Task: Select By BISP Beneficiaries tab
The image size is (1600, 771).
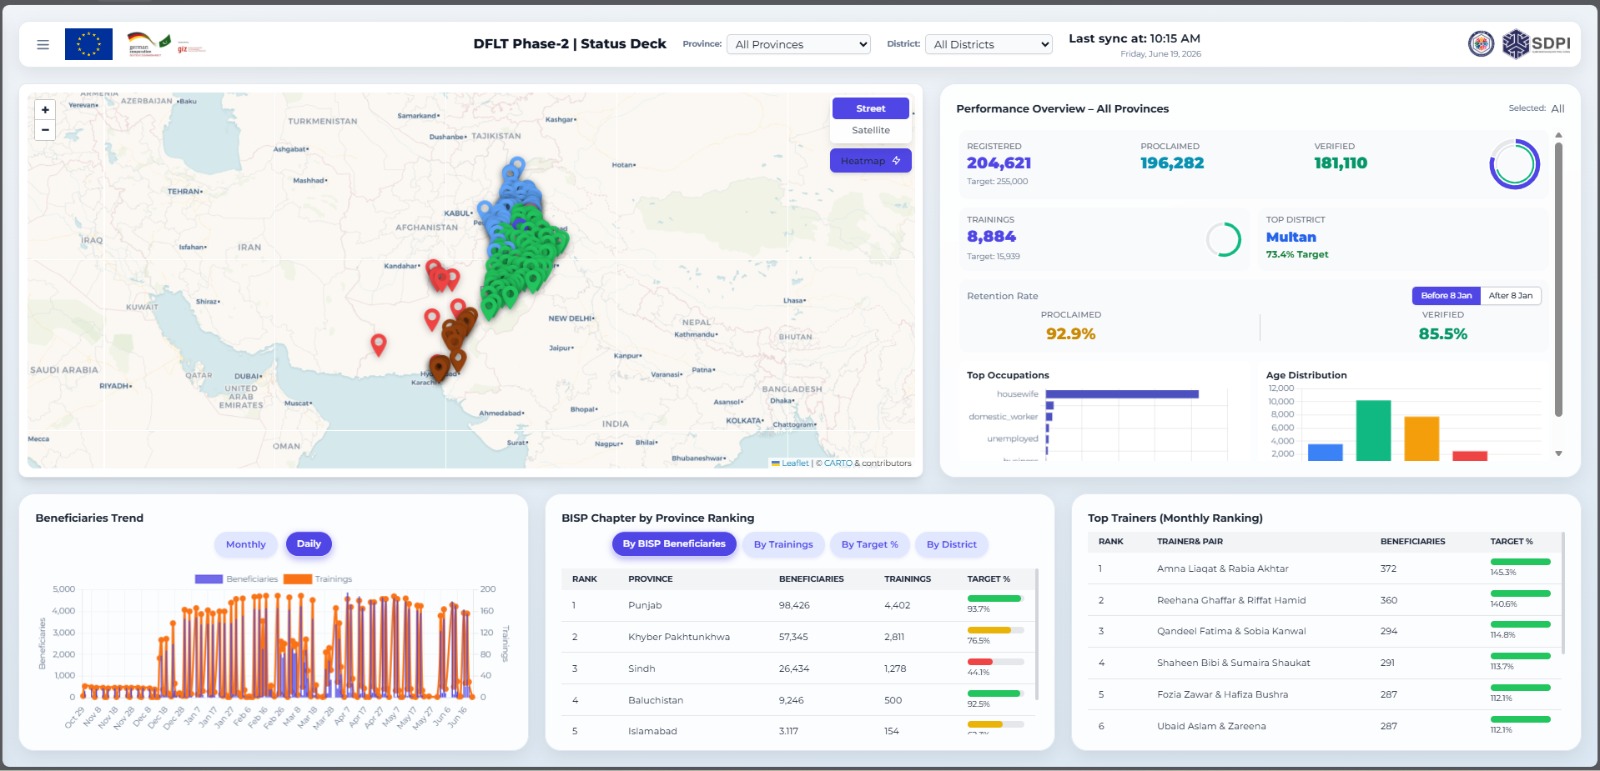Action: tap(674, 544)
